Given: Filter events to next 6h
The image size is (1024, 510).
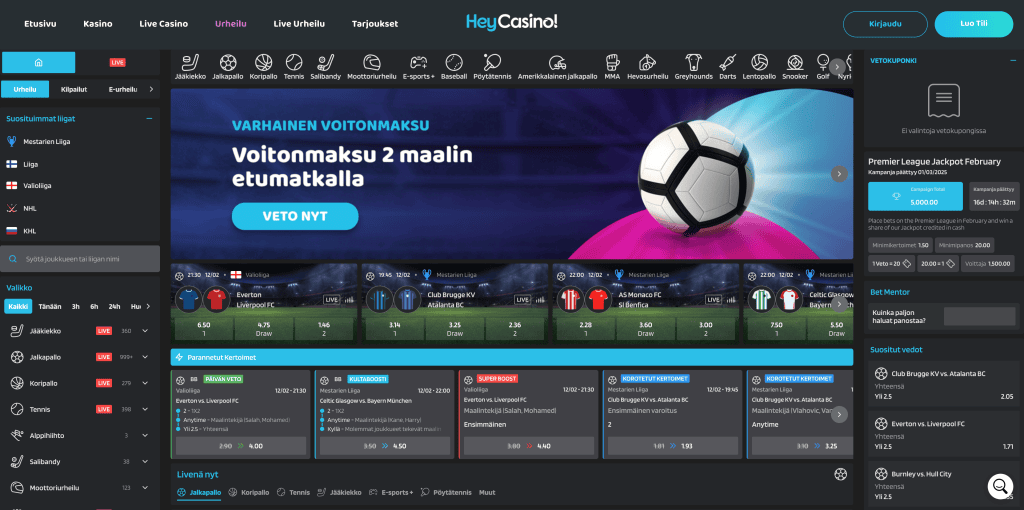Looking at the screenshot, I should pyautogui.click(x=94, y=306).
